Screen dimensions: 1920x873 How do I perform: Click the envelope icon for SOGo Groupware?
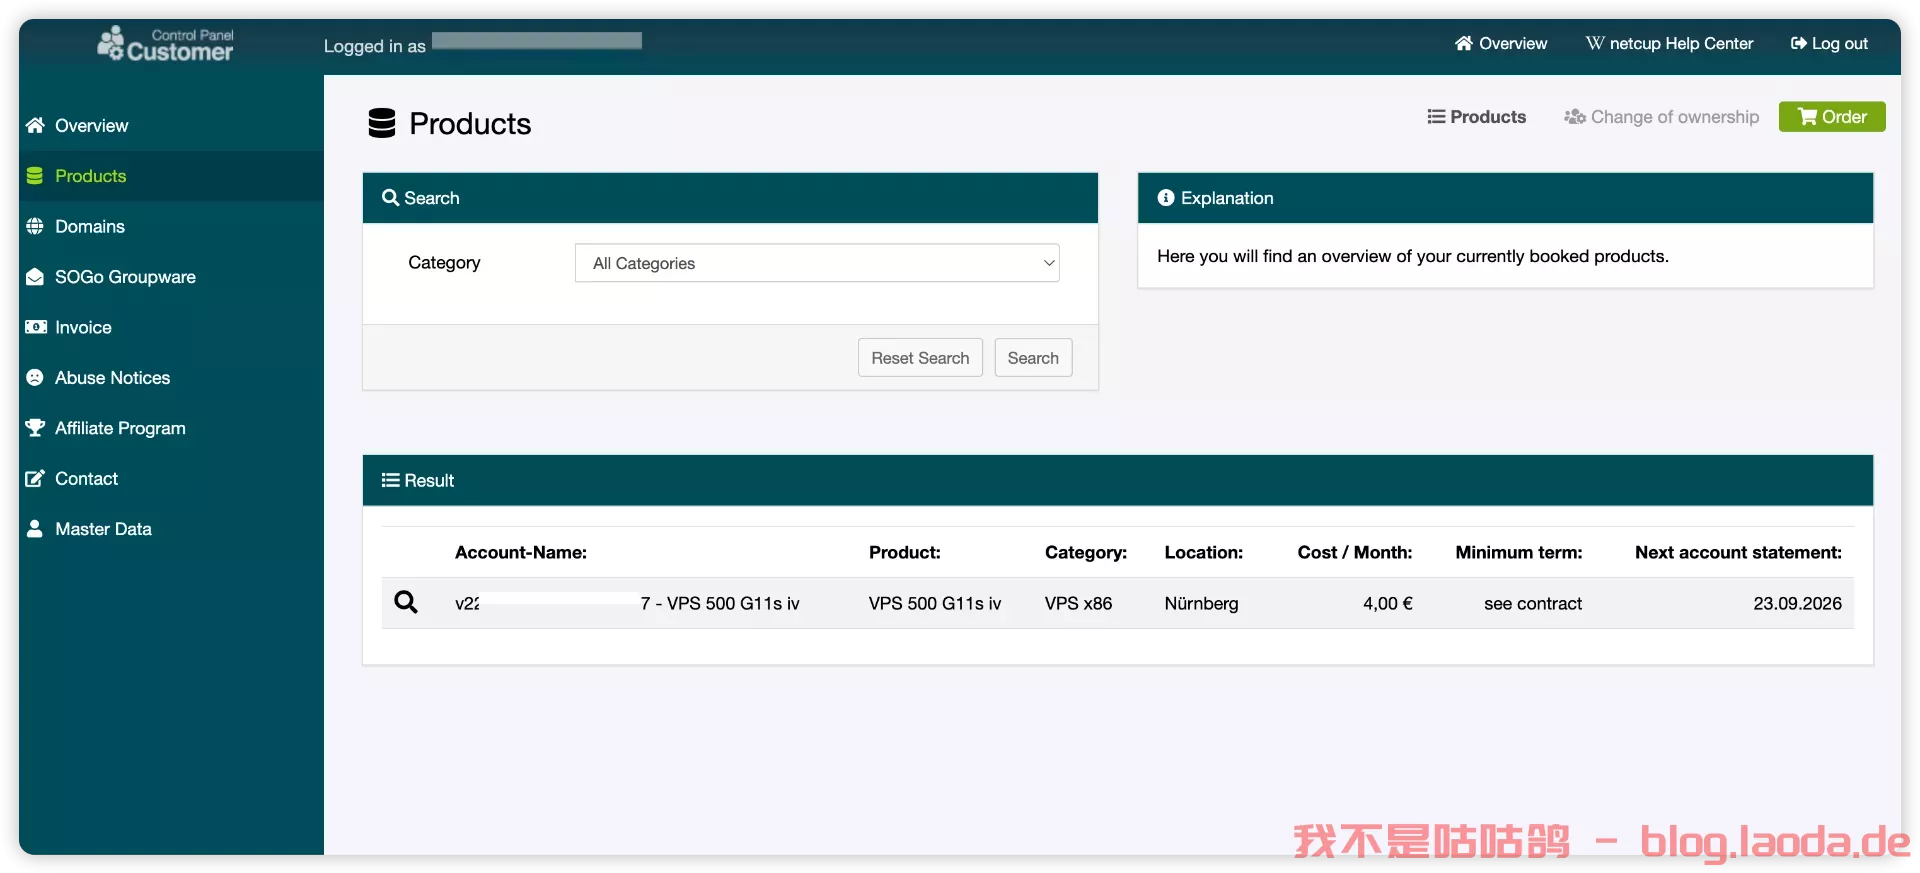(35, 277)
